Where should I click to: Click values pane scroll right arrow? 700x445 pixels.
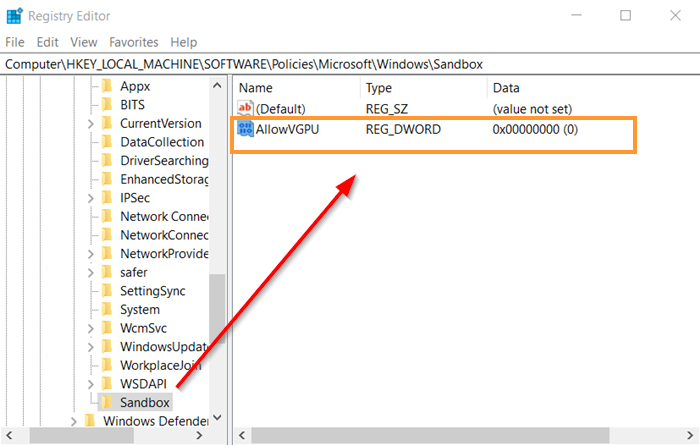[x=690, y=435]
